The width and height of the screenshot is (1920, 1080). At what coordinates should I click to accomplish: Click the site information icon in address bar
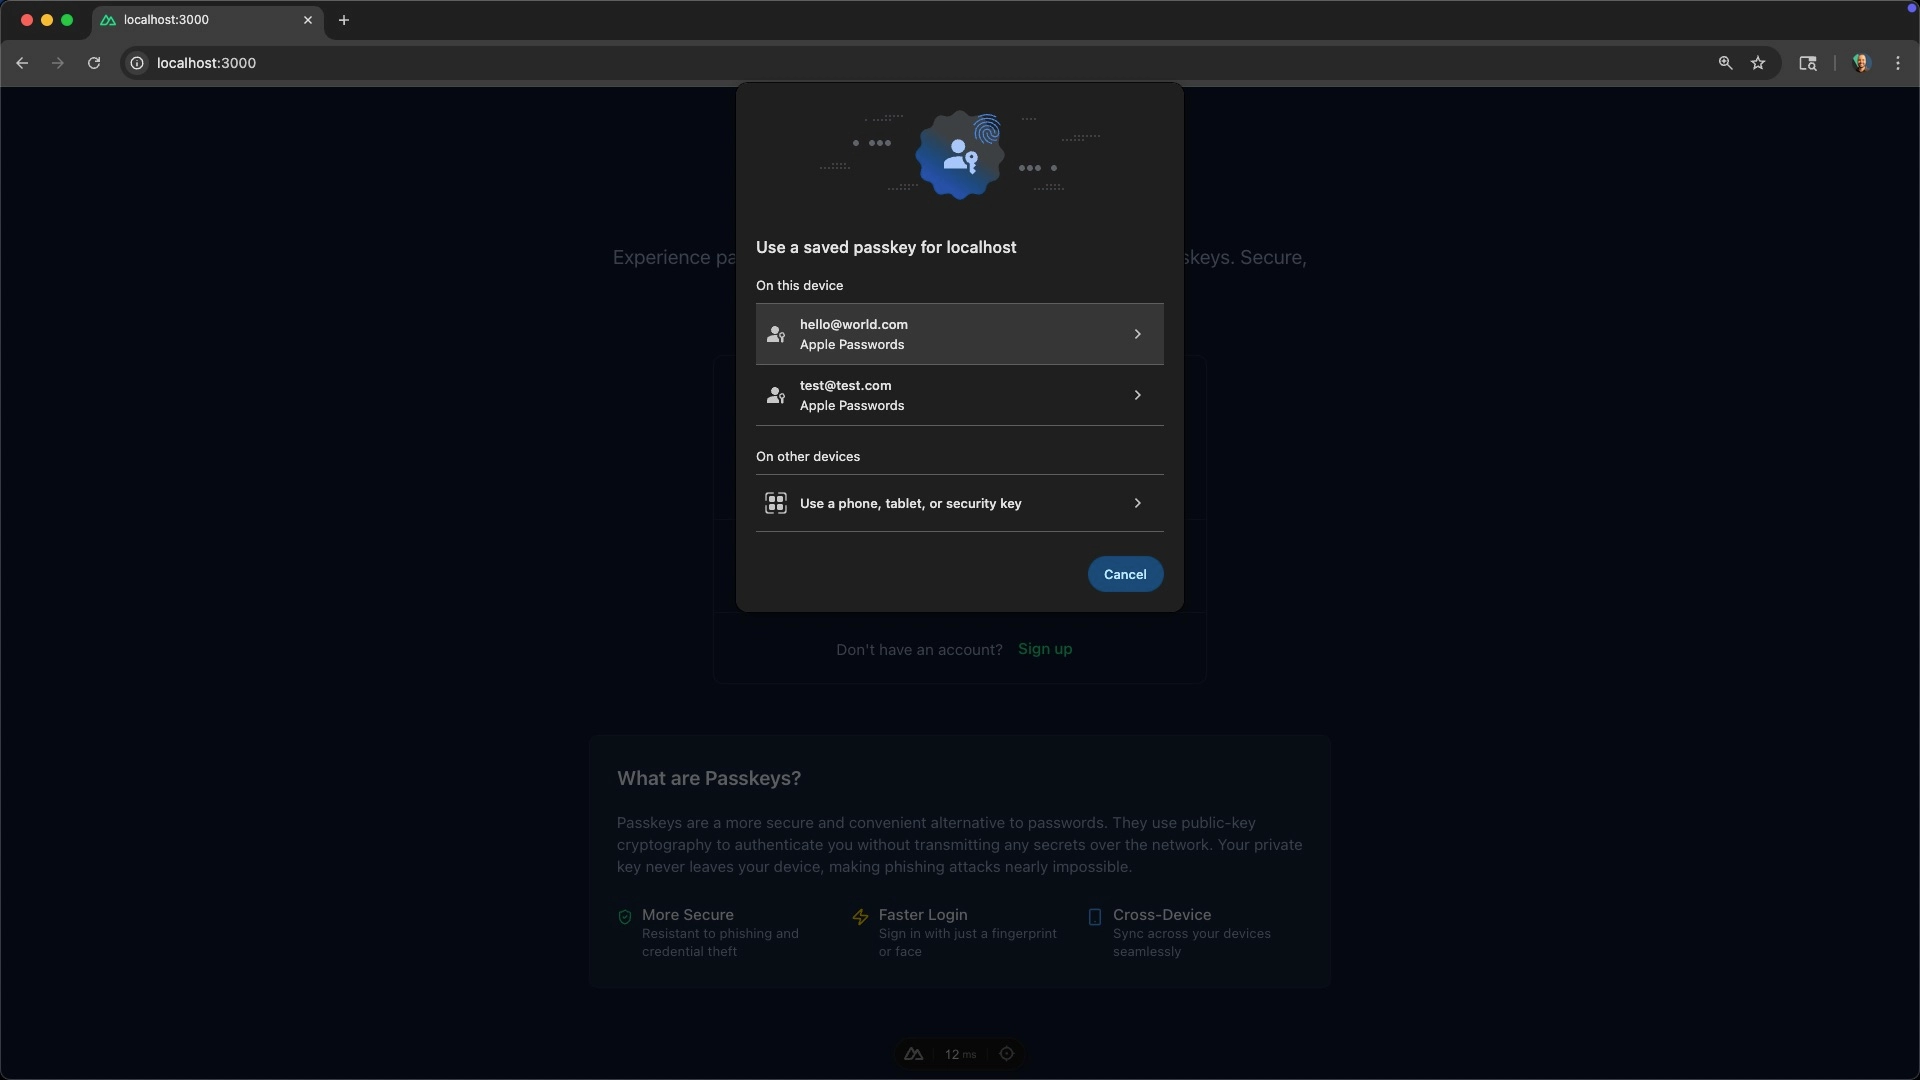[x=136, y=62]
